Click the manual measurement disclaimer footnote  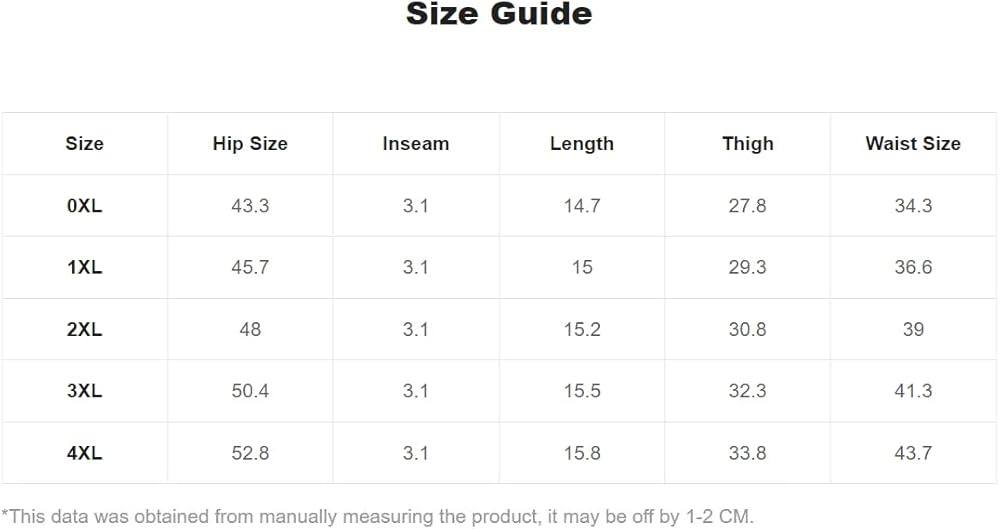pos(377,516)
